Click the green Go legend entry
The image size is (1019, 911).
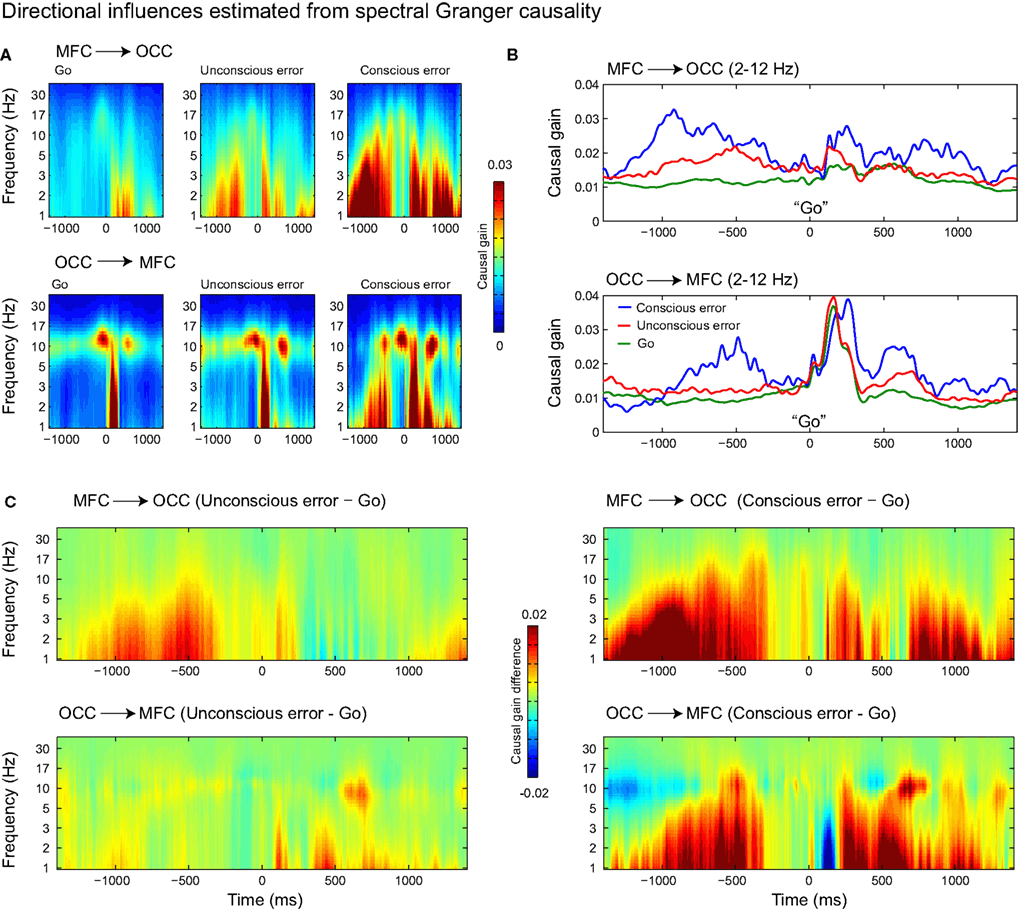[x=636, y=343]
